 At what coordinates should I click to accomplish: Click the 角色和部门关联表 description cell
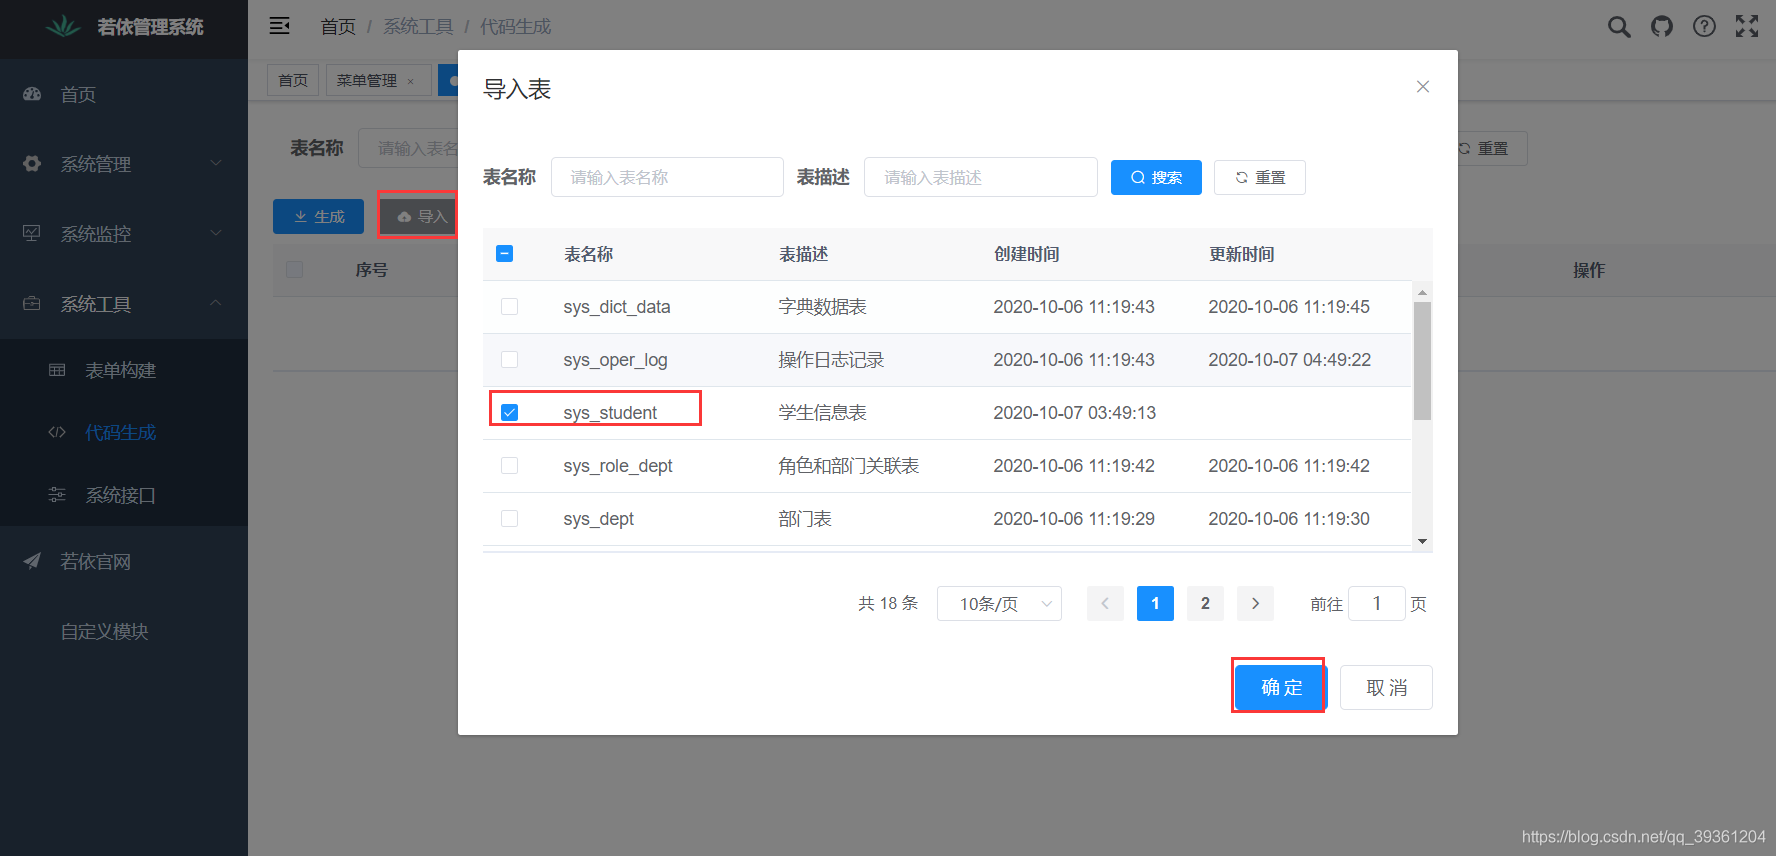(848, 465)
